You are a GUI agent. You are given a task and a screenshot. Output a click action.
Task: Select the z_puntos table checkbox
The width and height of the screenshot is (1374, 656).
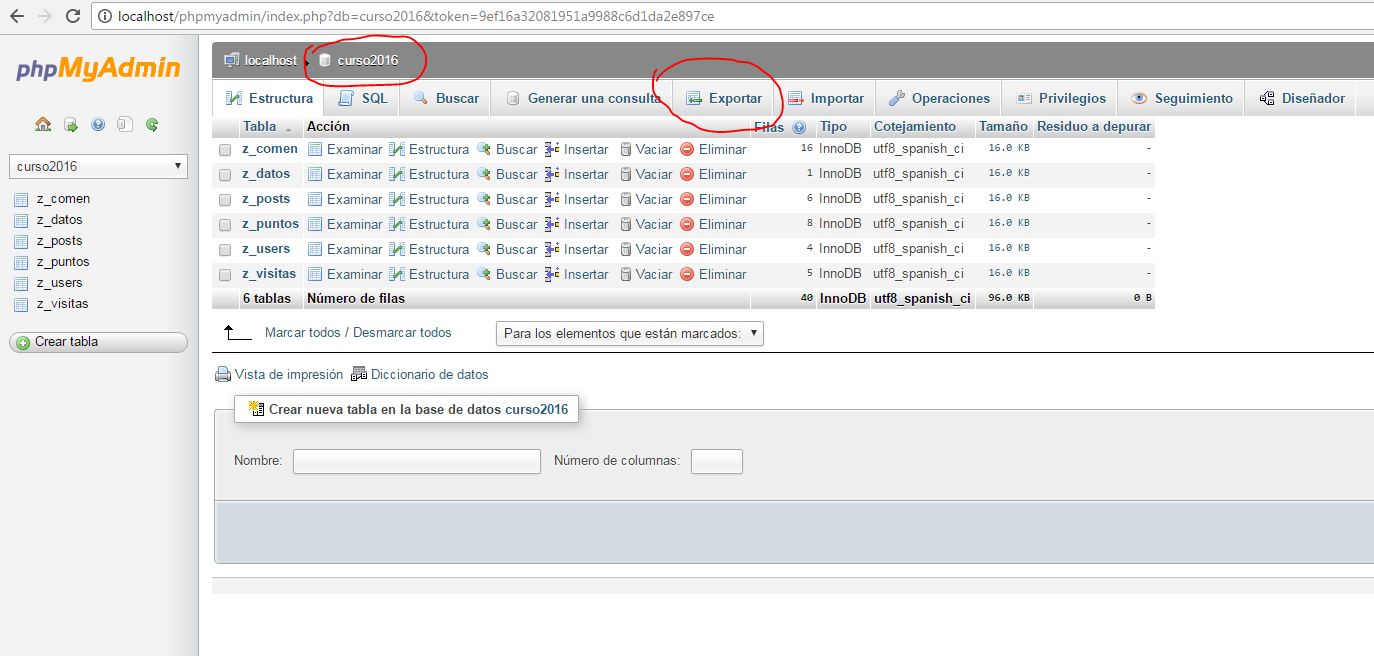225,223
